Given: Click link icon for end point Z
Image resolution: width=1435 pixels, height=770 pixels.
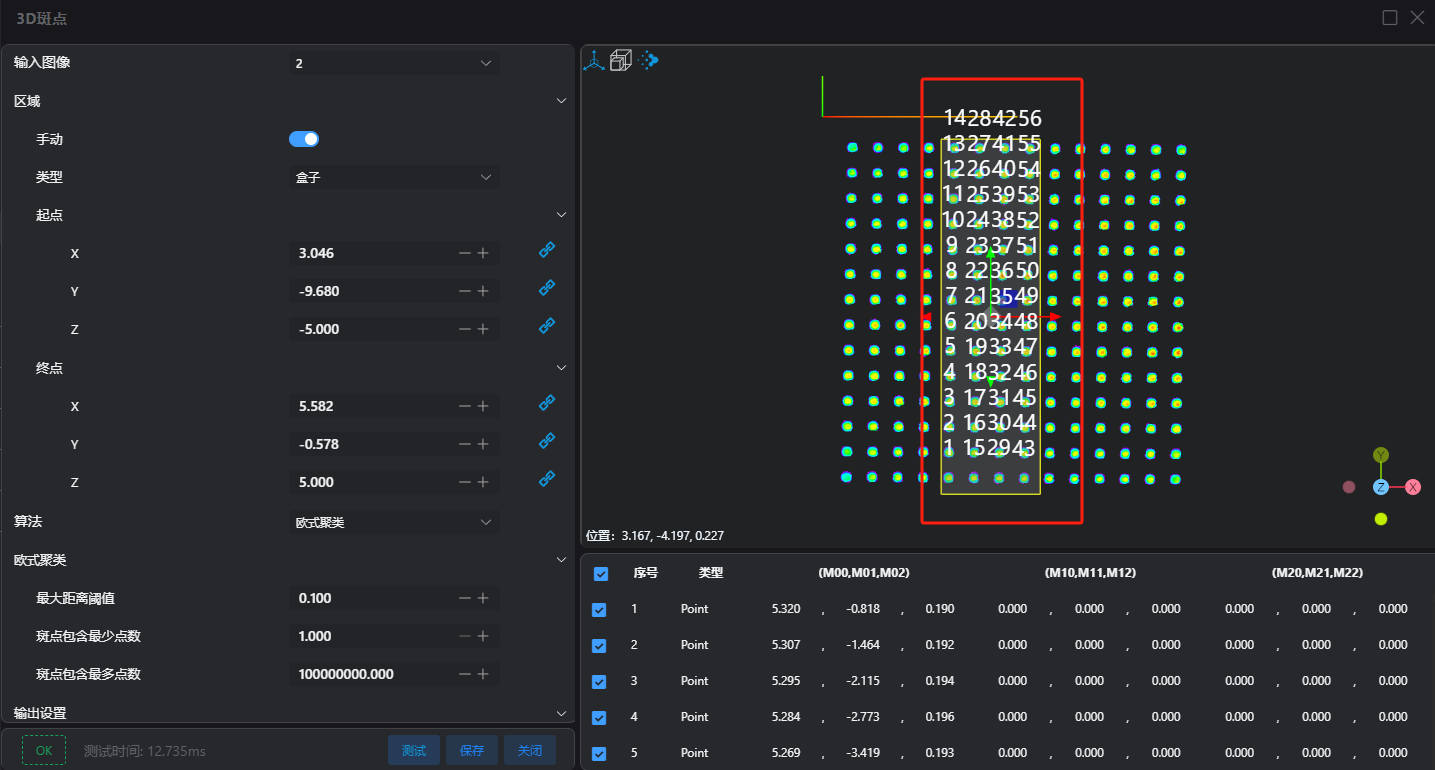Looking at the screenshot, I should tap(547, 479).
